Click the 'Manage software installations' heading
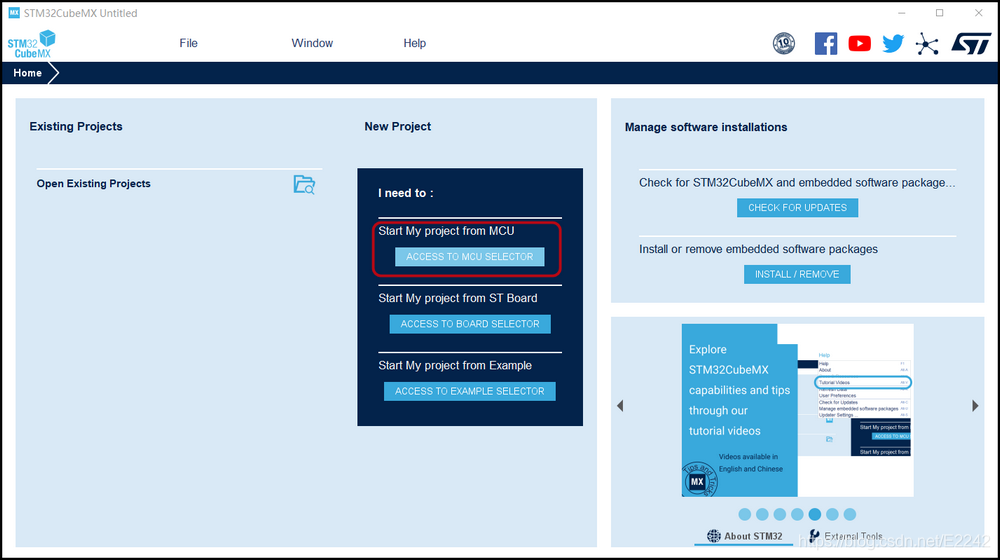This screenshot has width=1000, height=560. coord(706,128)
